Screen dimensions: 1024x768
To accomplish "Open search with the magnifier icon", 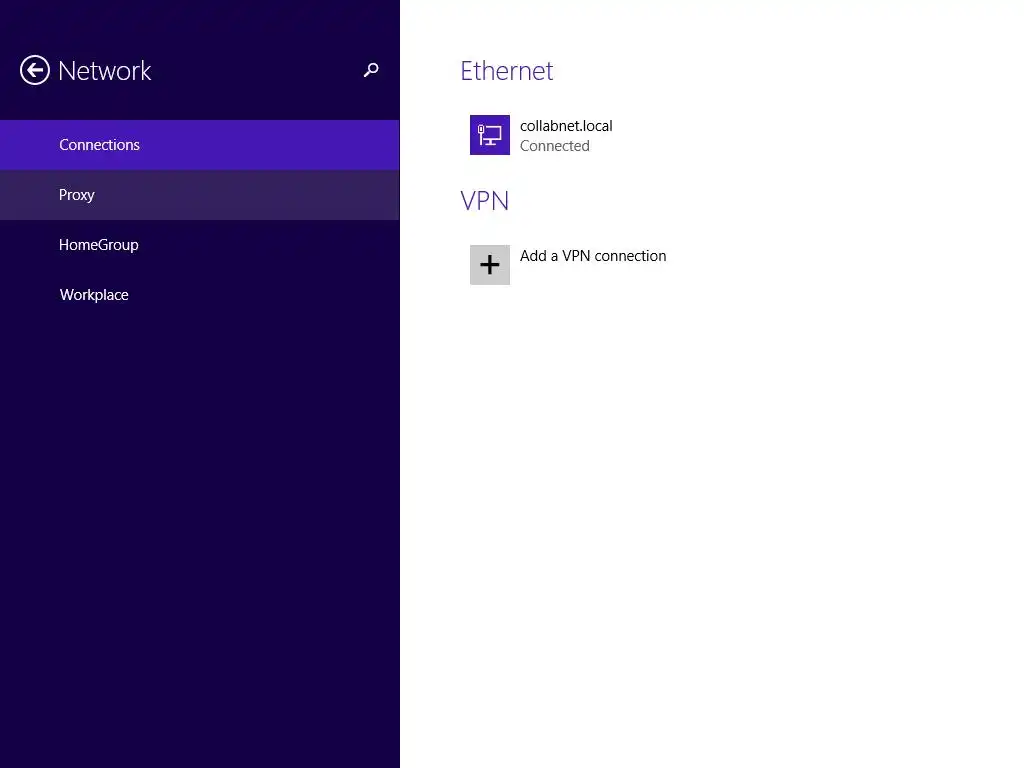I will click(x=371, y=70).
